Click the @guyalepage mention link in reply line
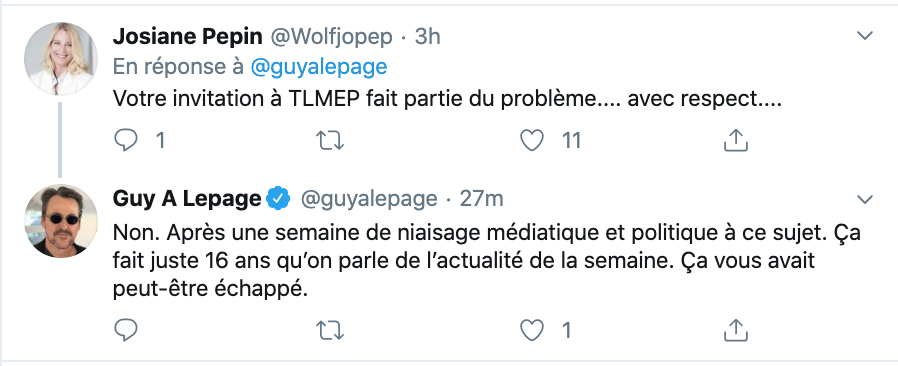 point(319,67)
